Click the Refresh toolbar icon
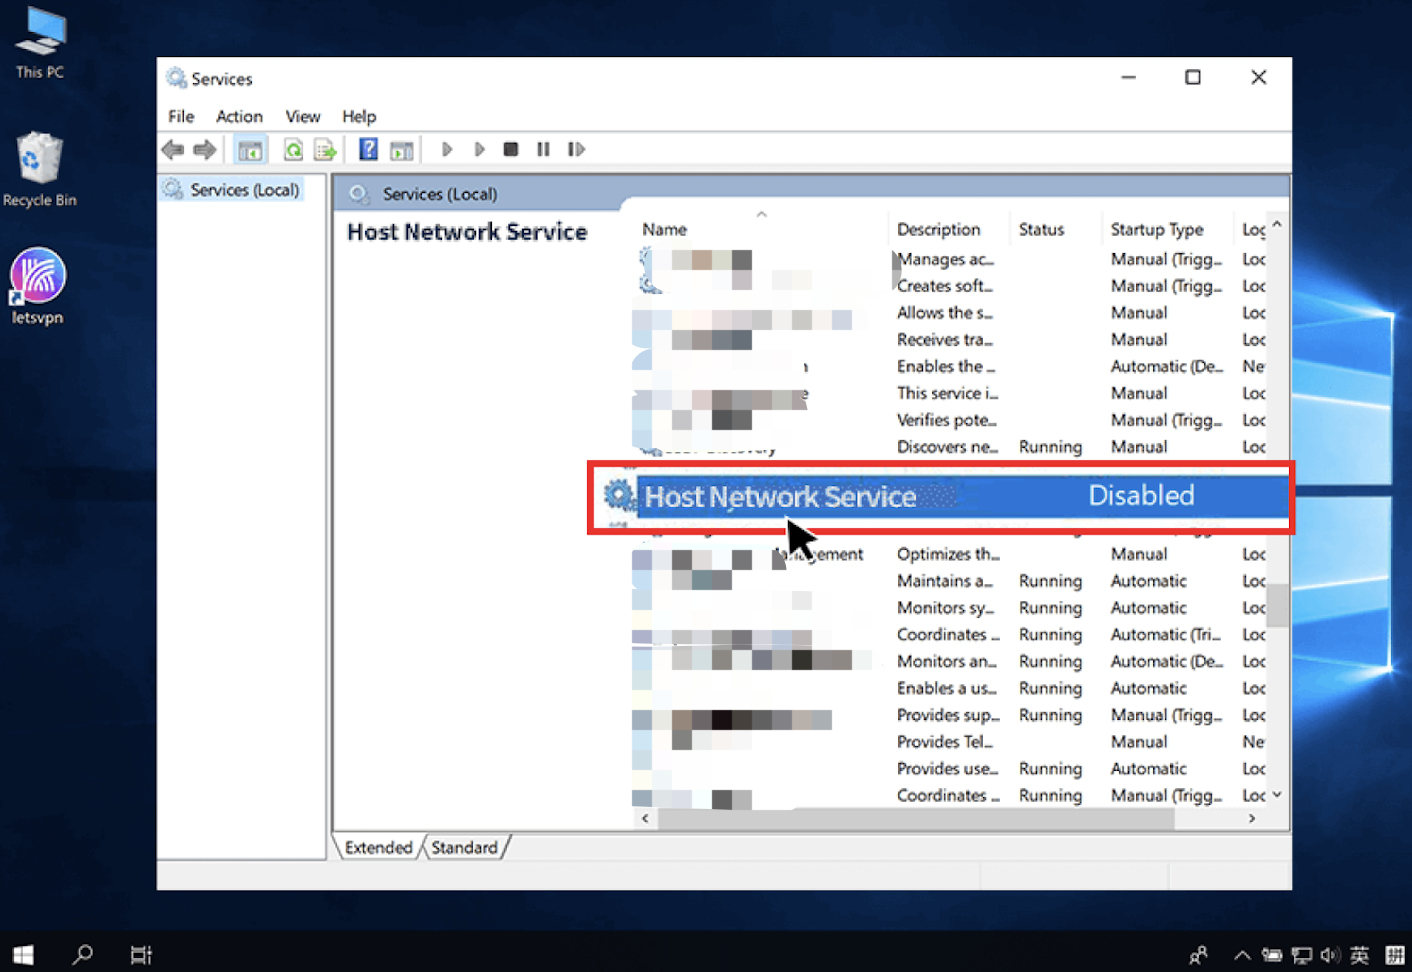 (293, 150)
